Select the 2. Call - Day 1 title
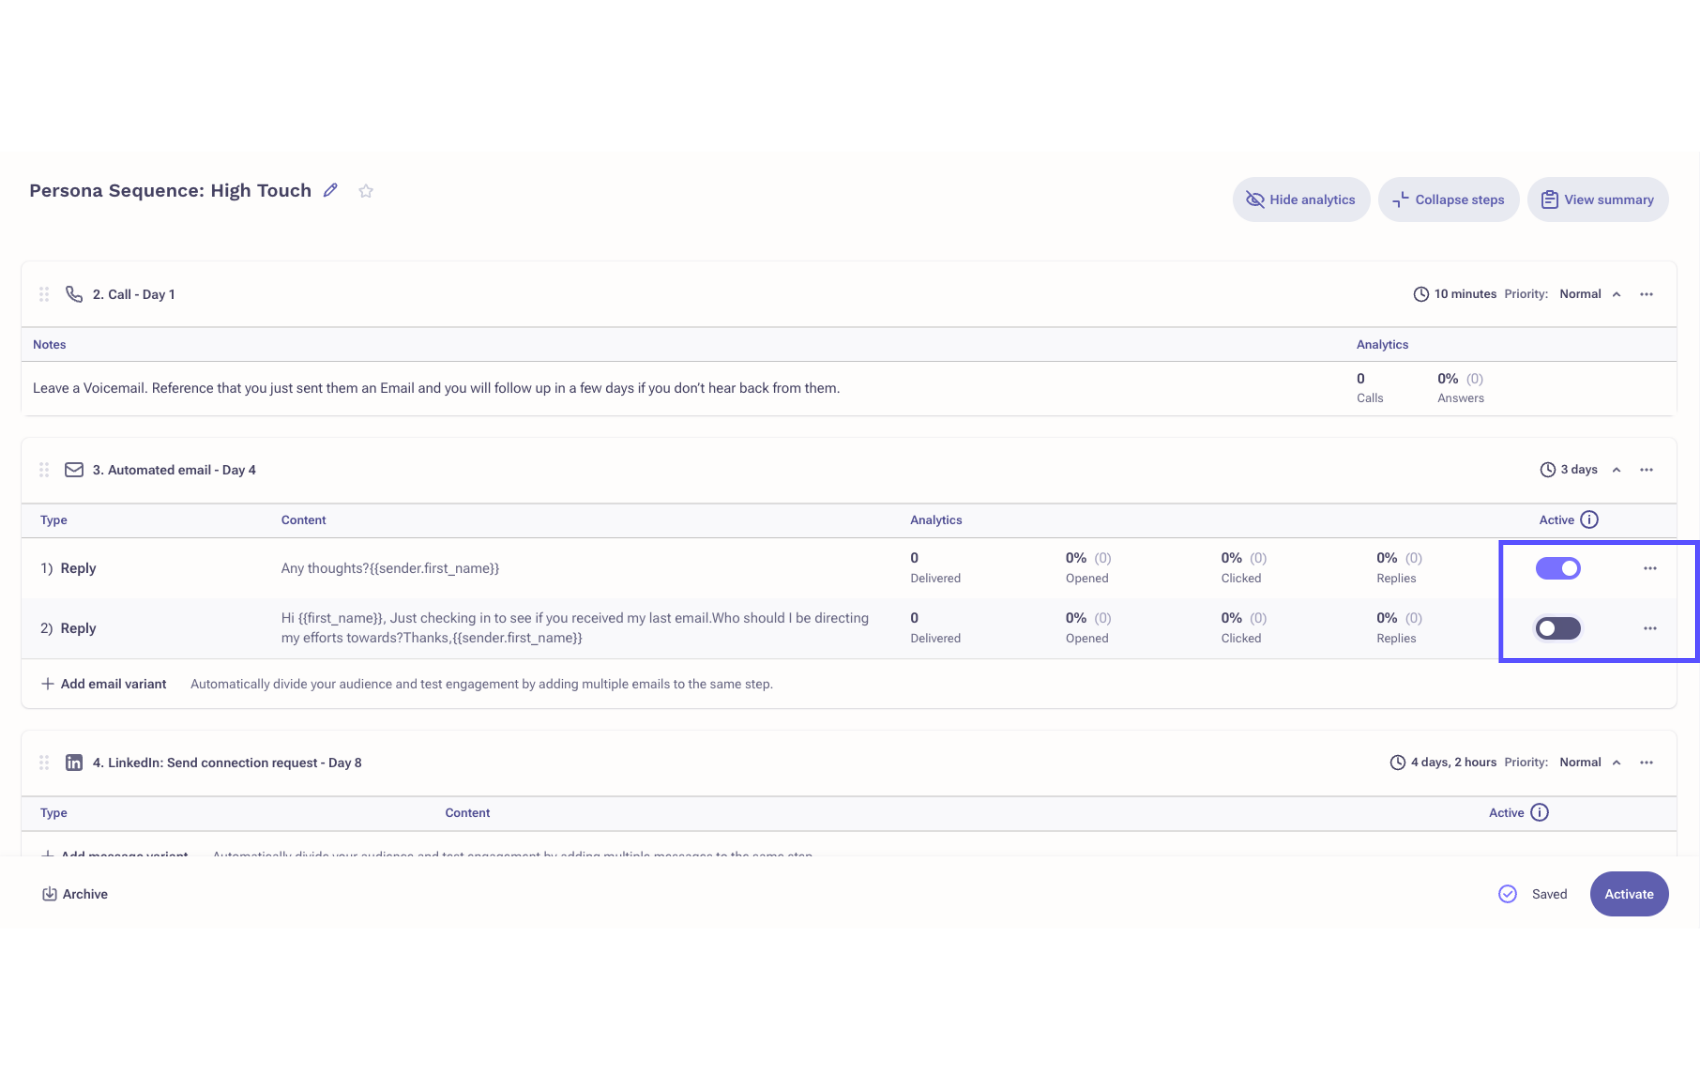 point(134,294)
